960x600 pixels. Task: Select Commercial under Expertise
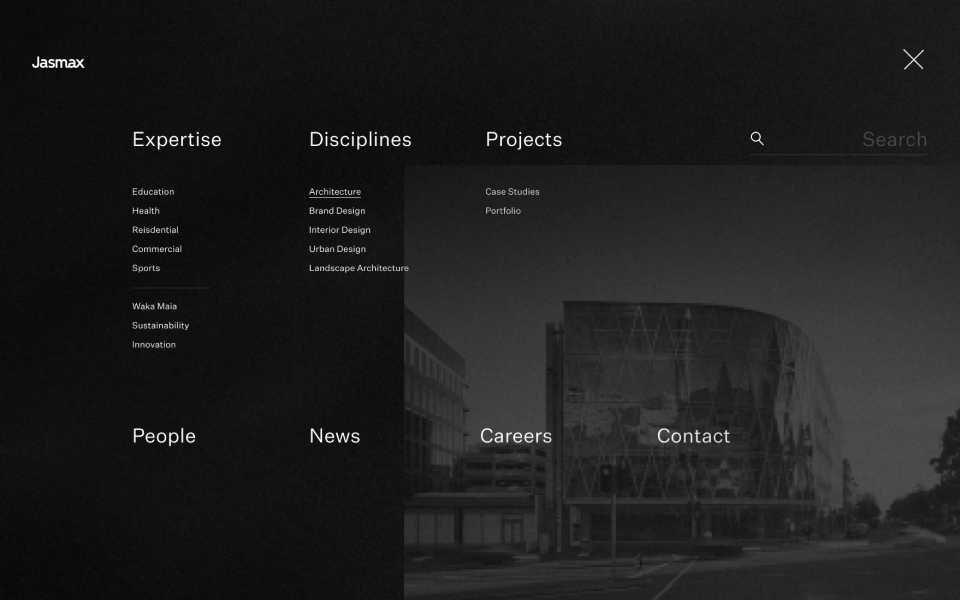click(x=157, y=249)
